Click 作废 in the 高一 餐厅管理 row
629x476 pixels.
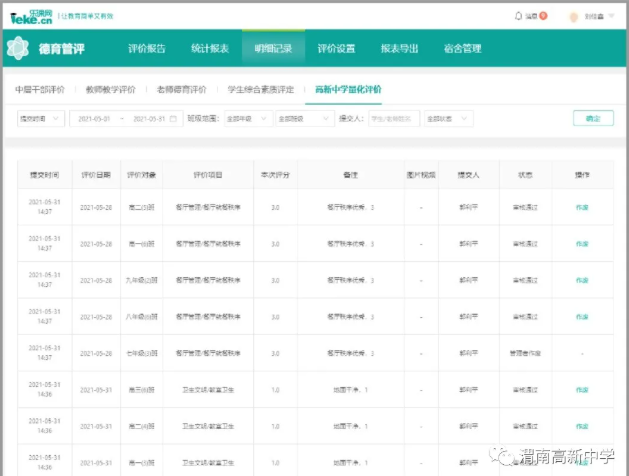[x=582, y=244]
